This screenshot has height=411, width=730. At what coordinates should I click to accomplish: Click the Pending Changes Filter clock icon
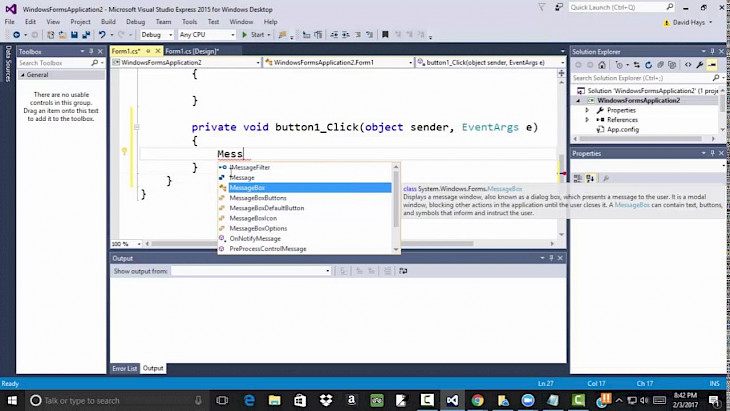coord(619,65)
